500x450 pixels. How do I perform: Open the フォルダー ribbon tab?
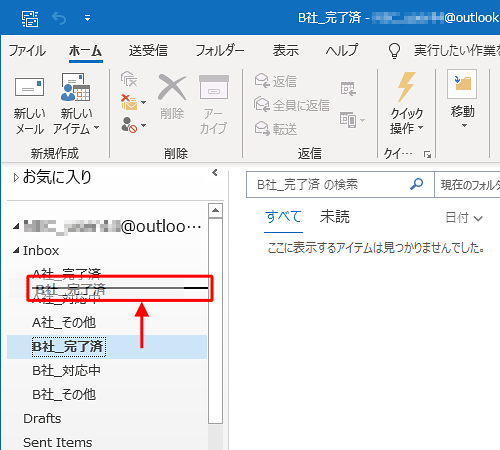[x=219, y=51]
